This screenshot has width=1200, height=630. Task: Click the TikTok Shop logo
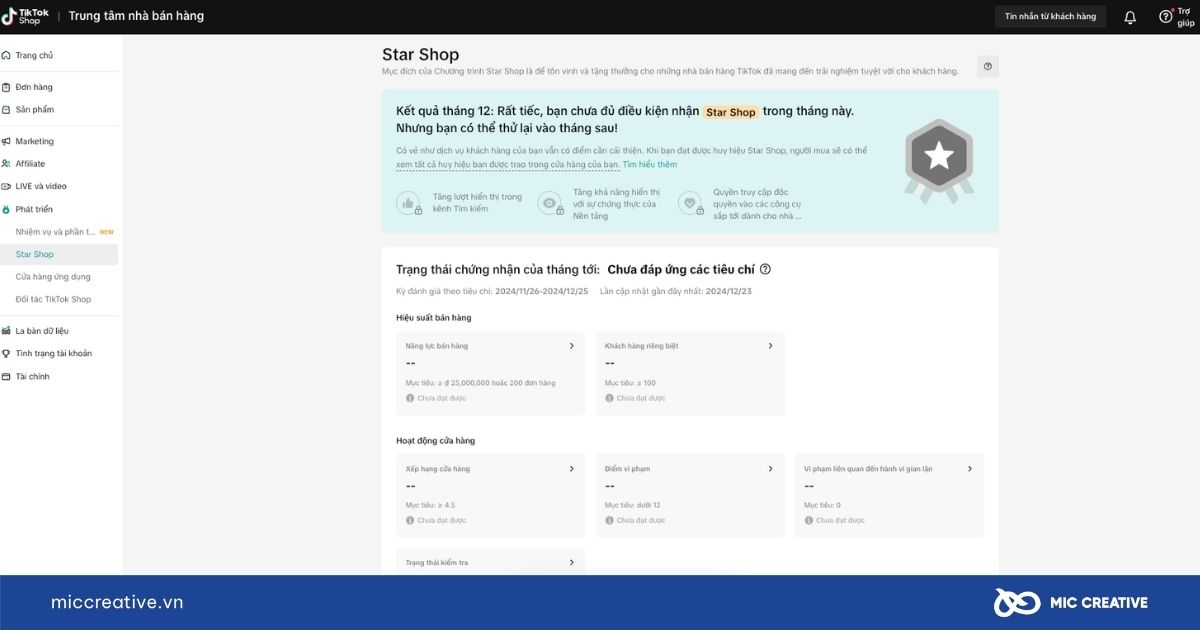click(x=24, y=16)
